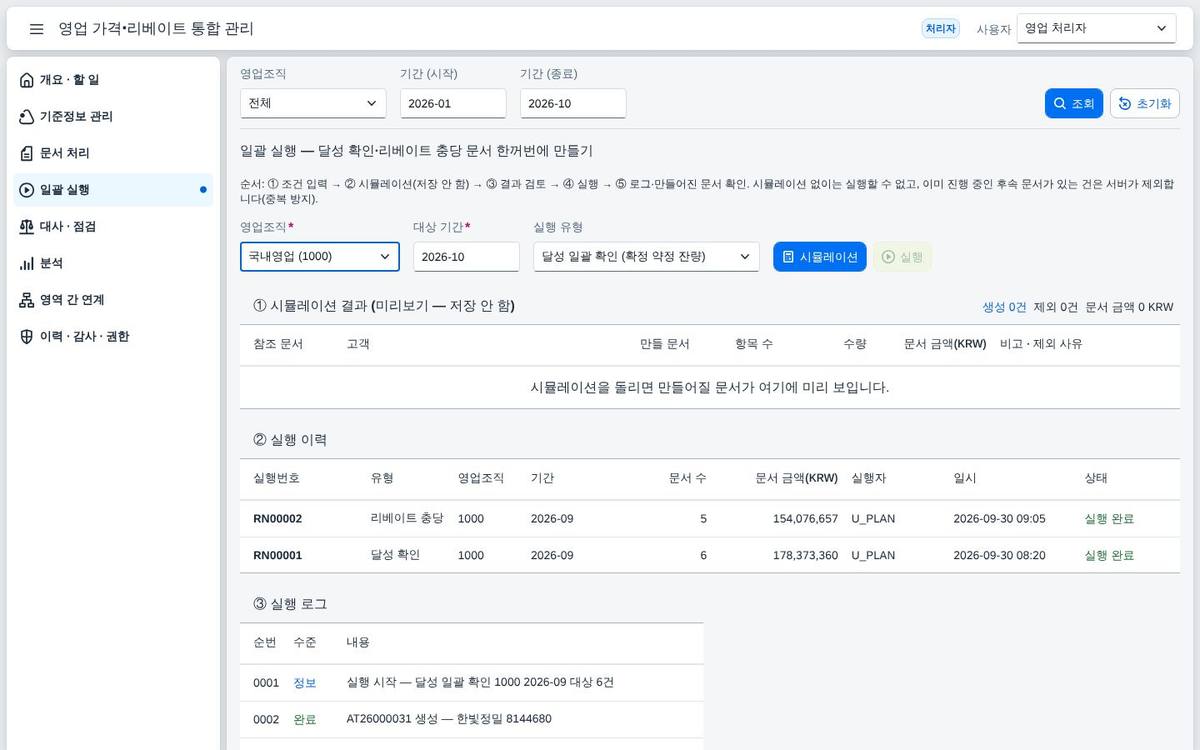Open the 사용자 dropdown showing 영업 처리자
1200x750 pixels.
(1096, 29)
